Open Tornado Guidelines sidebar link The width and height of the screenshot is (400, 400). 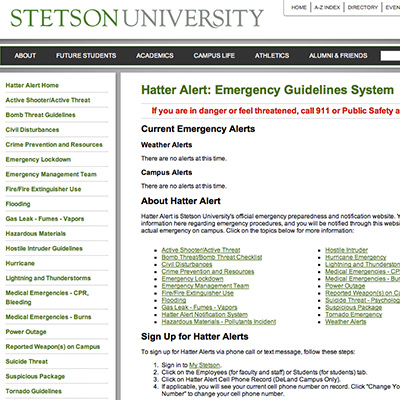coord(34,391)
